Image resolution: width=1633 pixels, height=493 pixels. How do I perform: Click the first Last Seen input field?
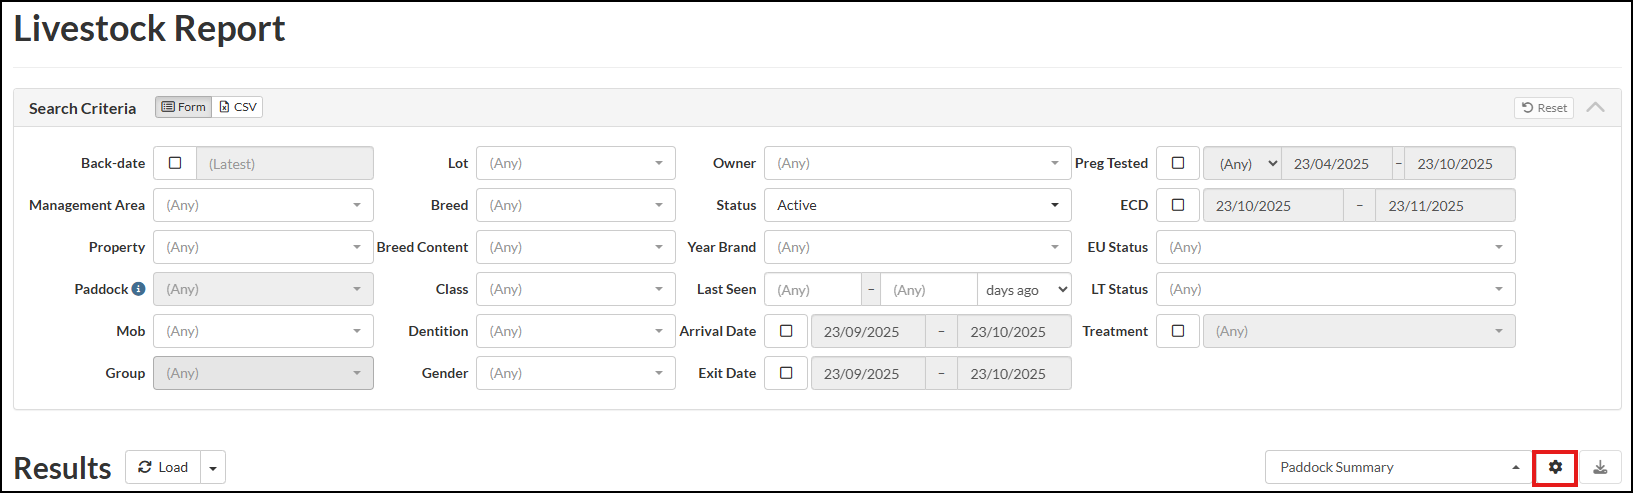pyautogui.click(x=812, y=289)
